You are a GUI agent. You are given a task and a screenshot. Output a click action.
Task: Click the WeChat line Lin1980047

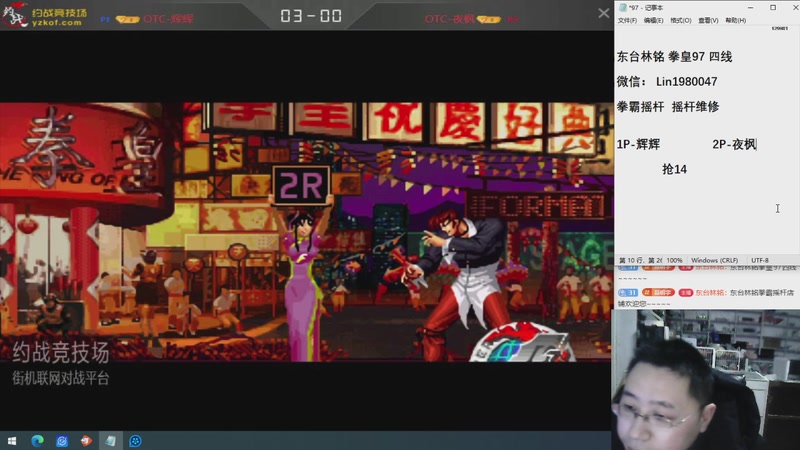click(667, 82)
